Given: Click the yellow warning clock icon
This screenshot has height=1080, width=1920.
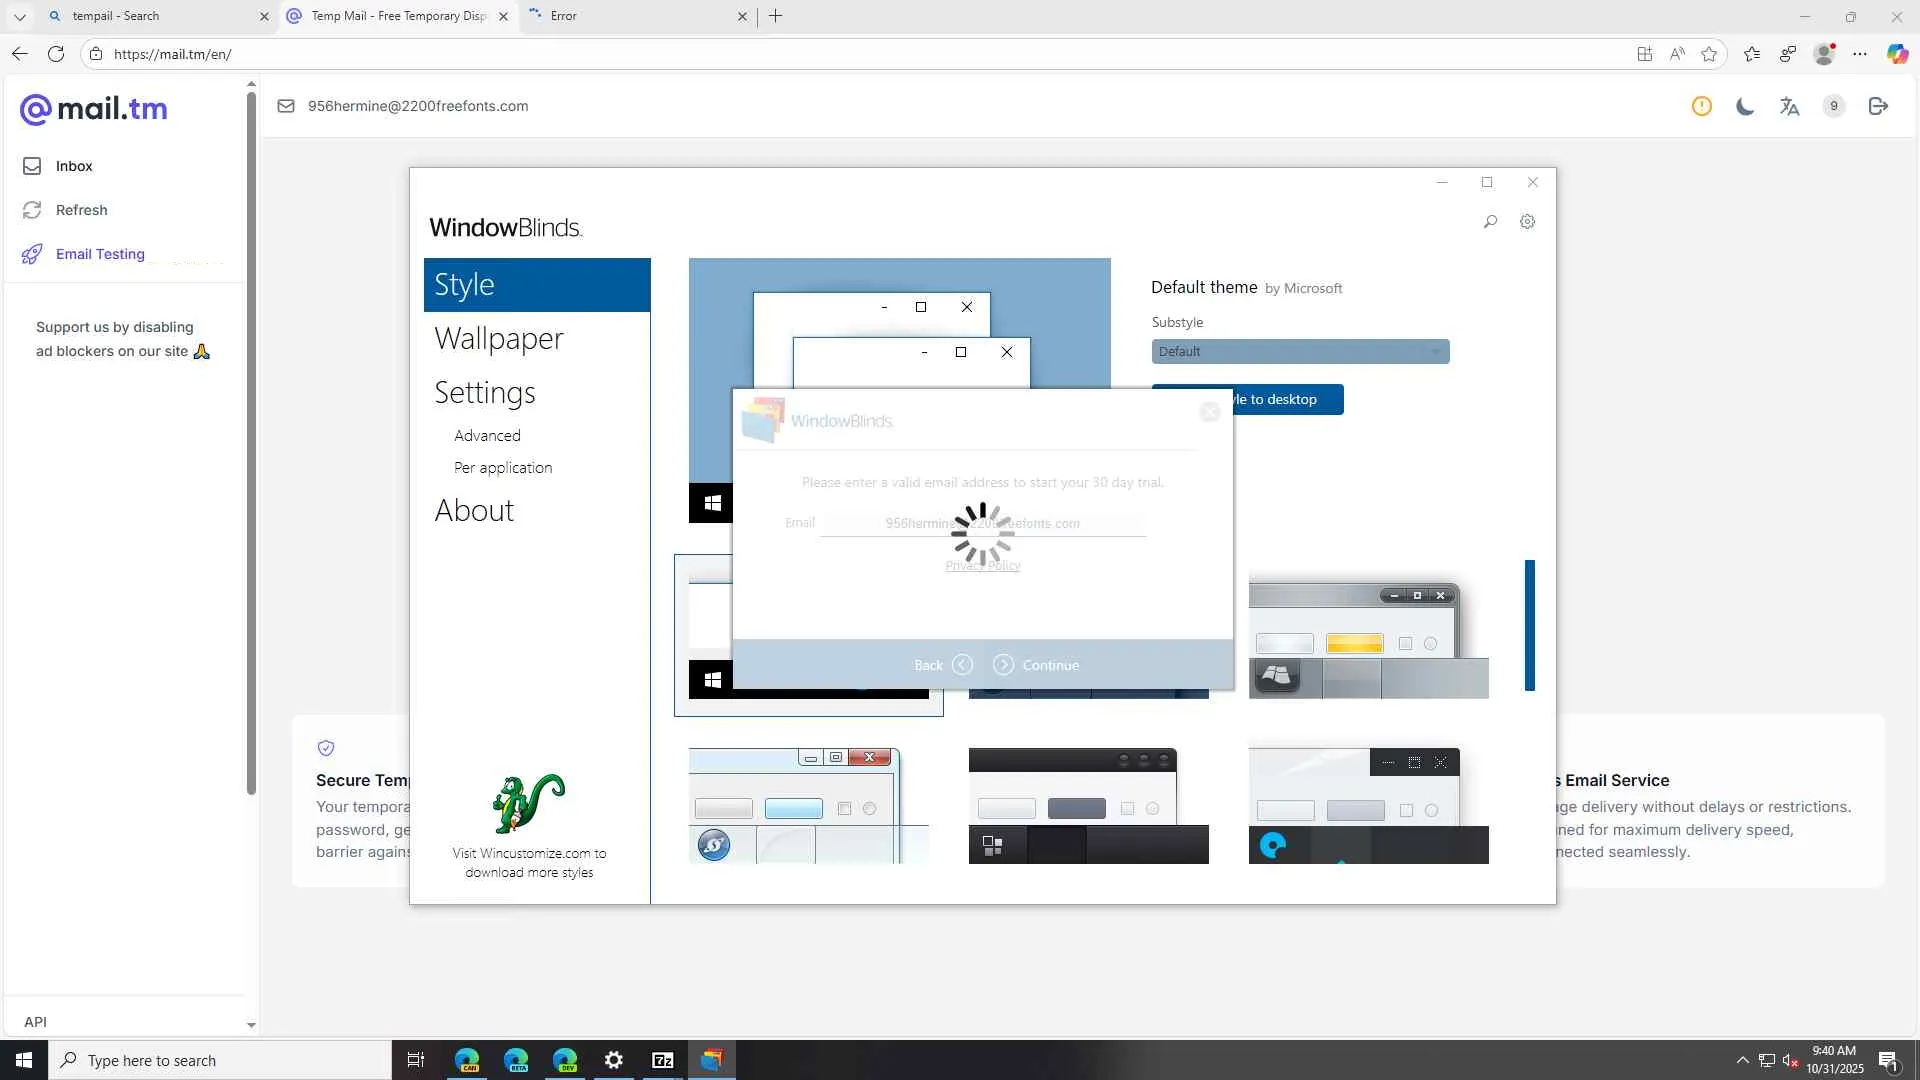Looking at the screenshot, I should click(x=1701, y=106).
